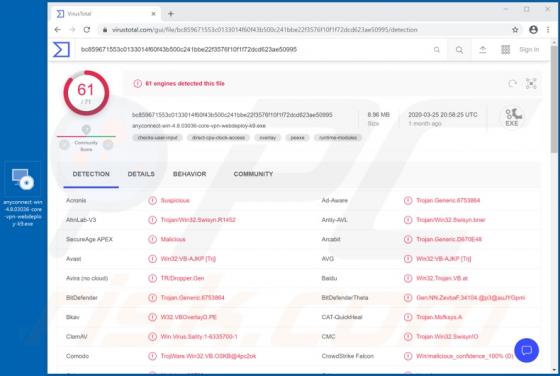Click the peexe tag

coord(297,138)
